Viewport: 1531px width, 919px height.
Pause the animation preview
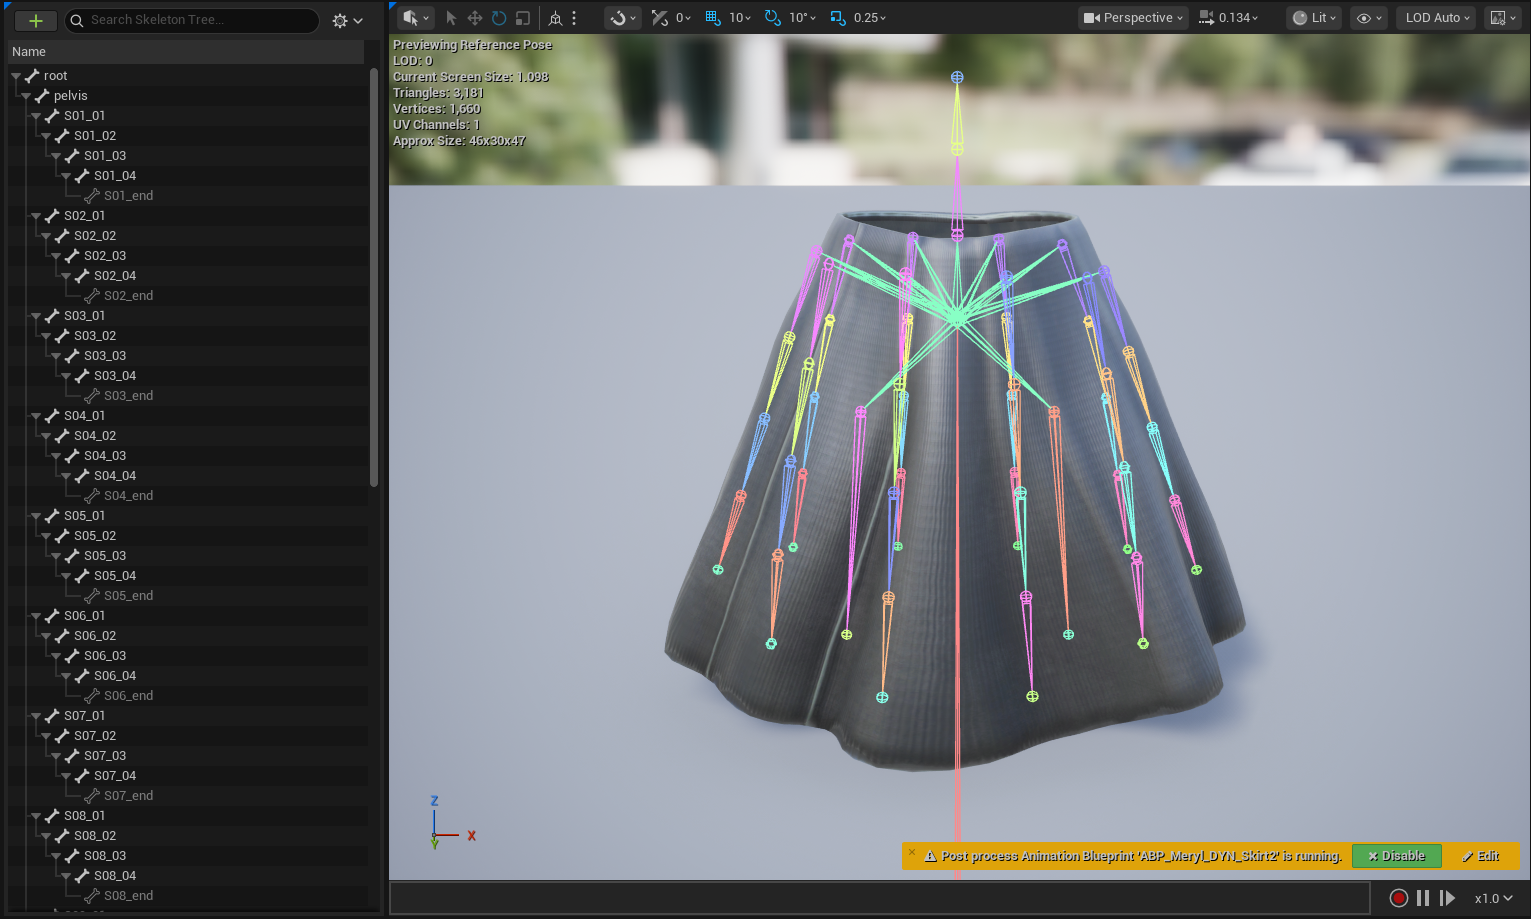click(1423, 898)
